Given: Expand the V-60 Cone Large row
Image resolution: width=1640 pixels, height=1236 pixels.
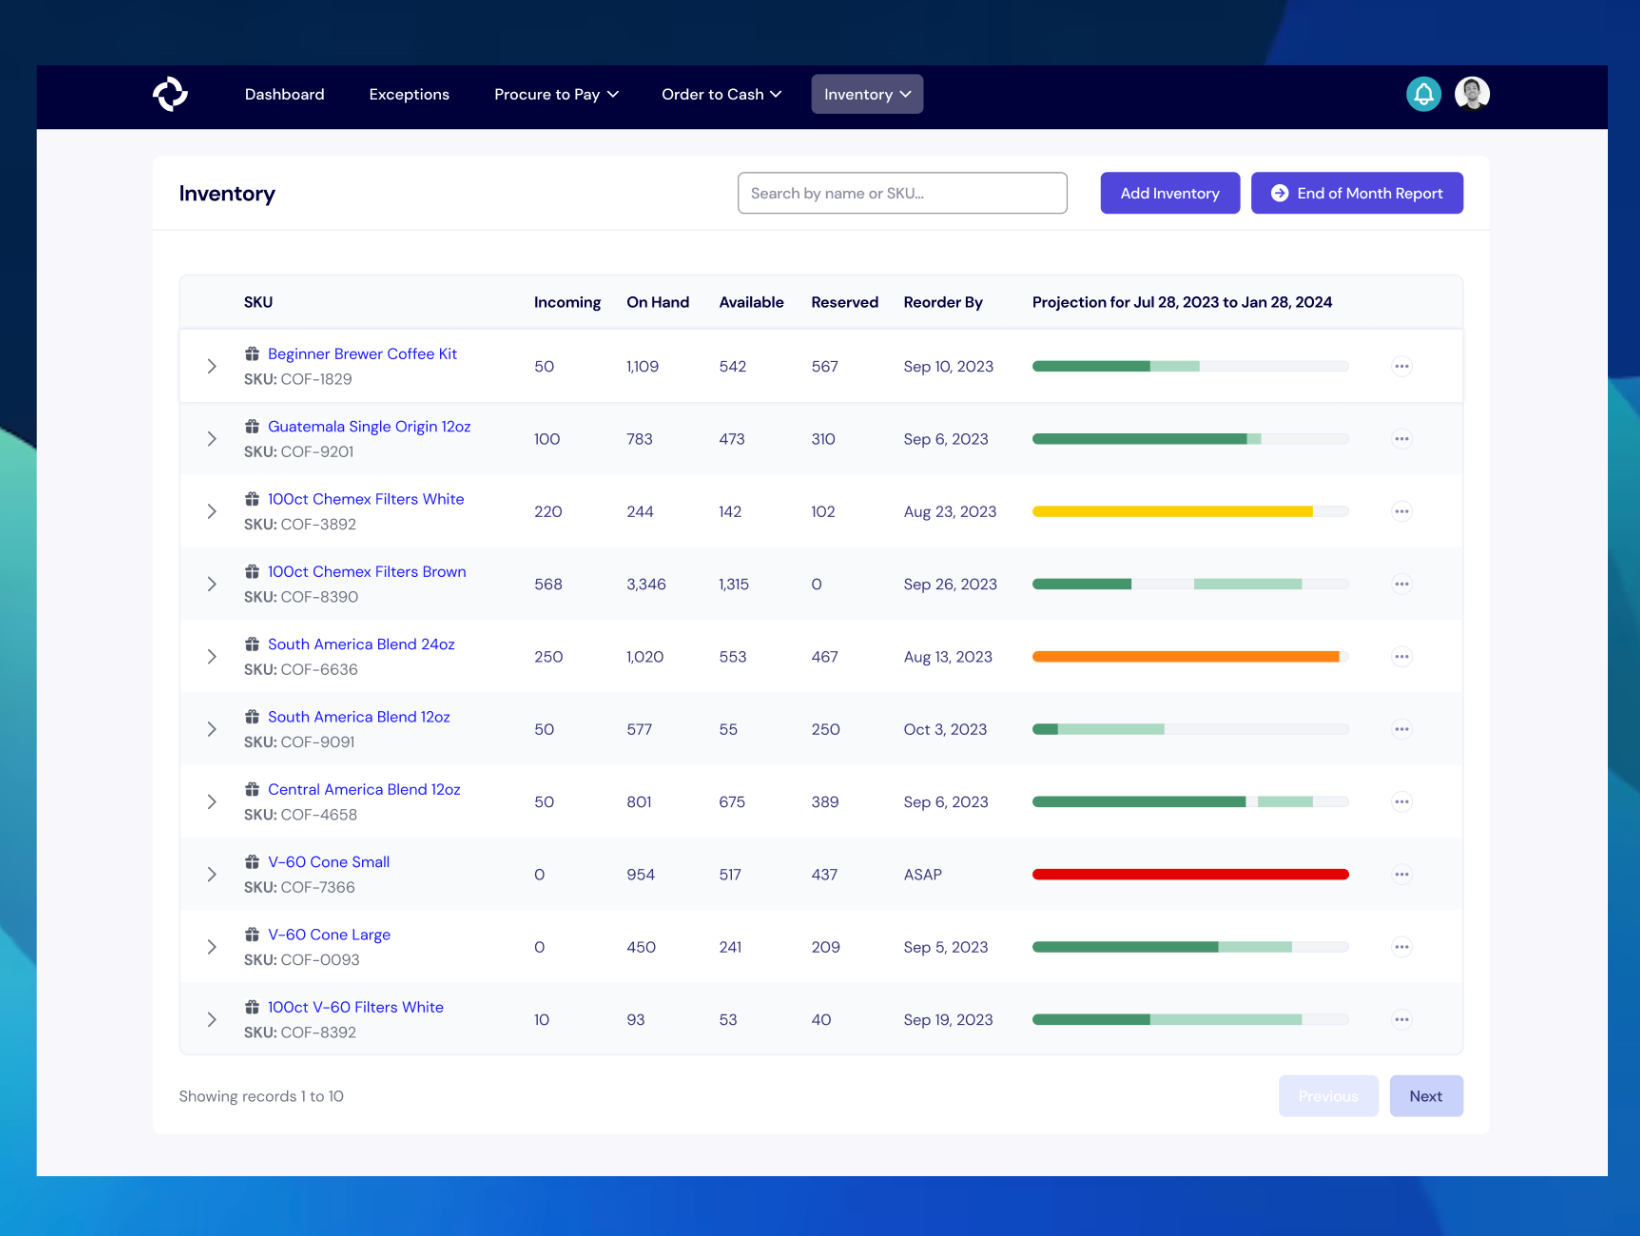Looking at the screenshot, I should (x=212, y=947).
